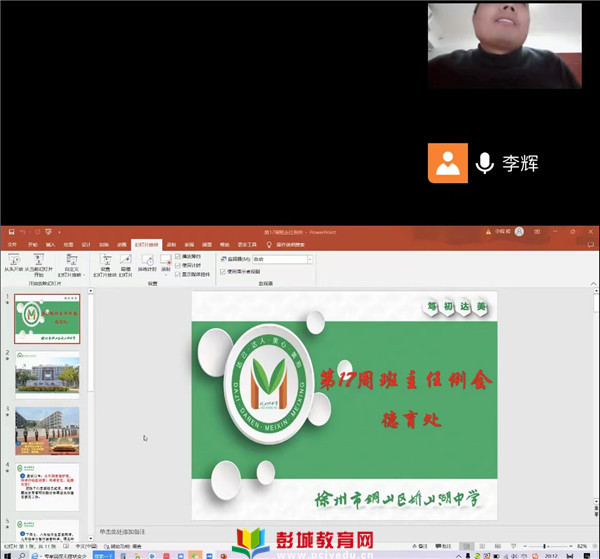Click the Save icon in the quick access toolbar

click(x=11, y=232)
